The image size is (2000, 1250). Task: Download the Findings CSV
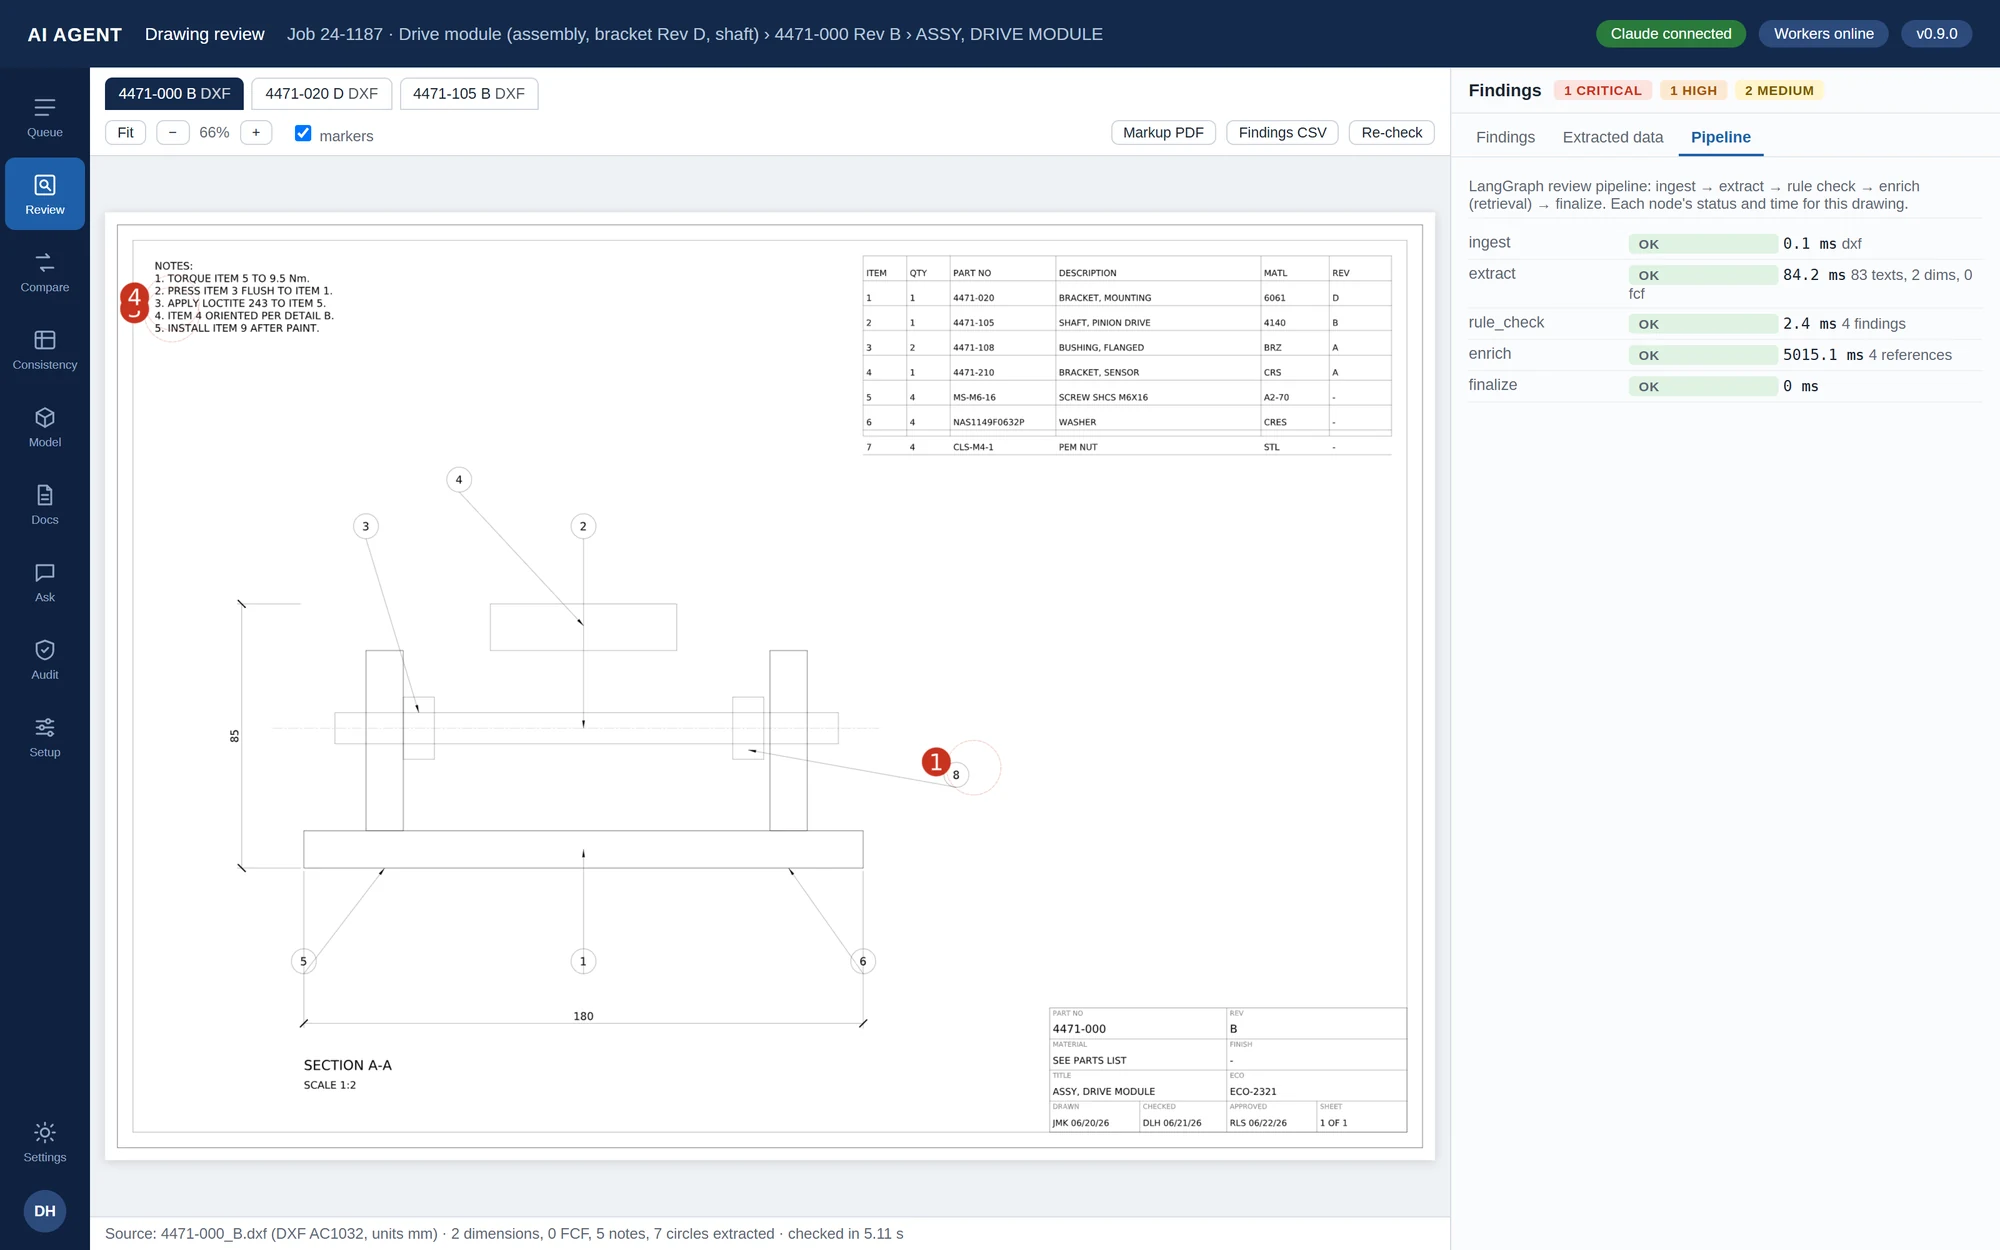click(1282, 132)
